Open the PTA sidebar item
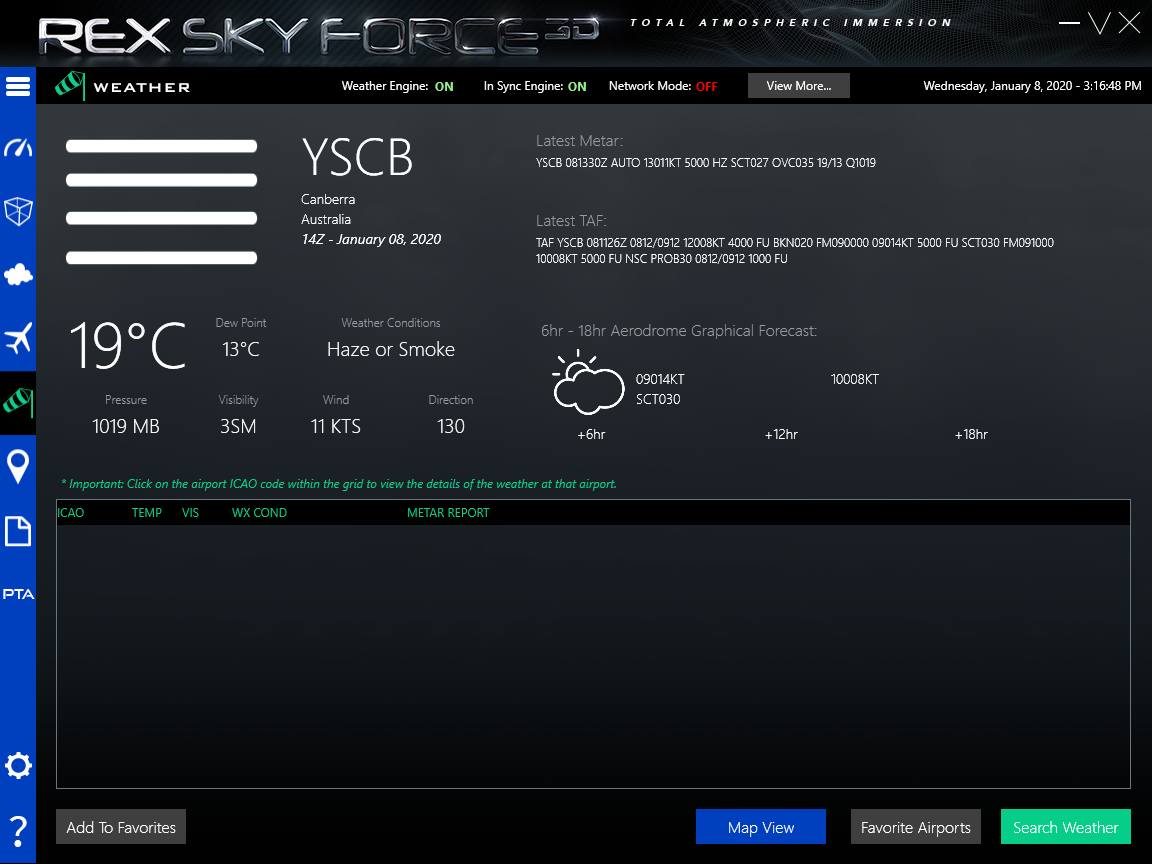Screen dimensions: 1152x864 18,594
